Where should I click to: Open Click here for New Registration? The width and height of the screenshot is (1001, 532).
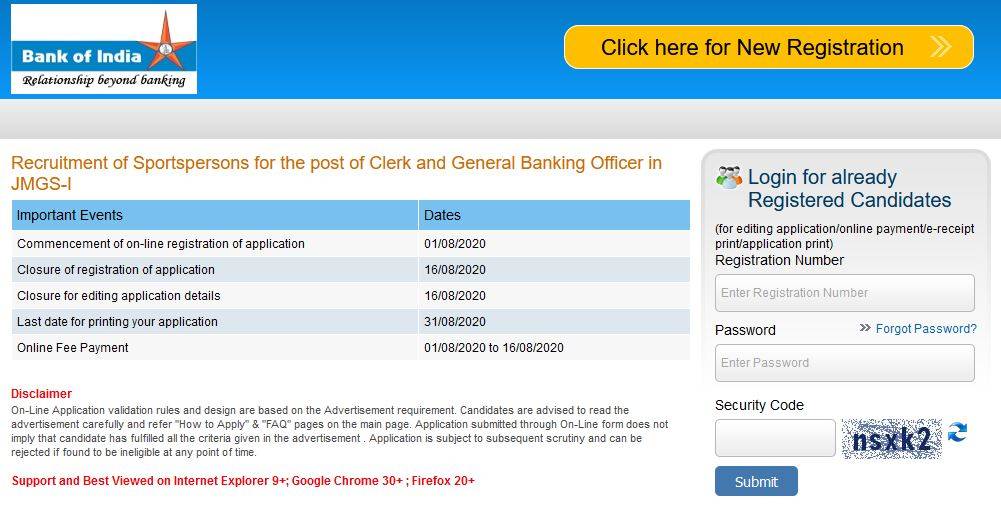click(769, 47)
